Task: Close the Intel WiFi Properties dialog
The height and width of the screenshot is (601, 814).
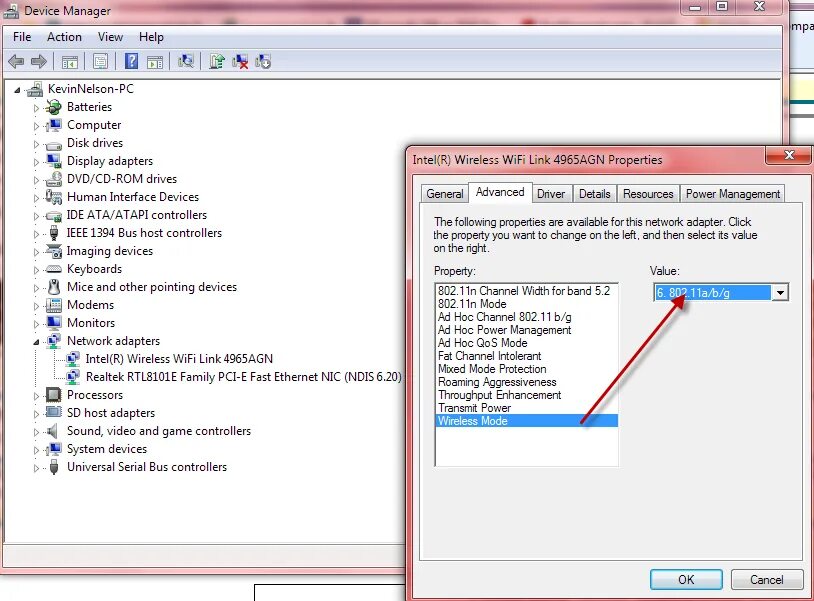Action: point(789,155)
